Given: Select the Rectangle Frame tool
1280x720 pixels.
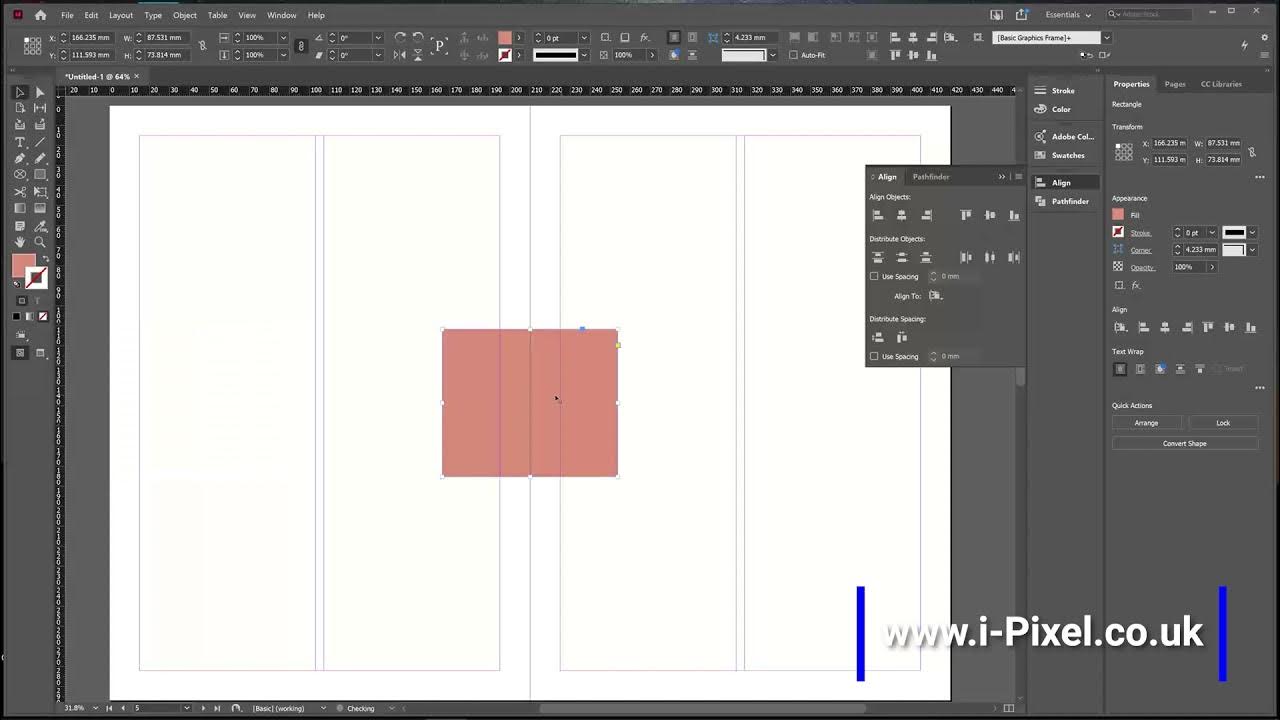Looking at the screenshot, I should coord(20,175).
